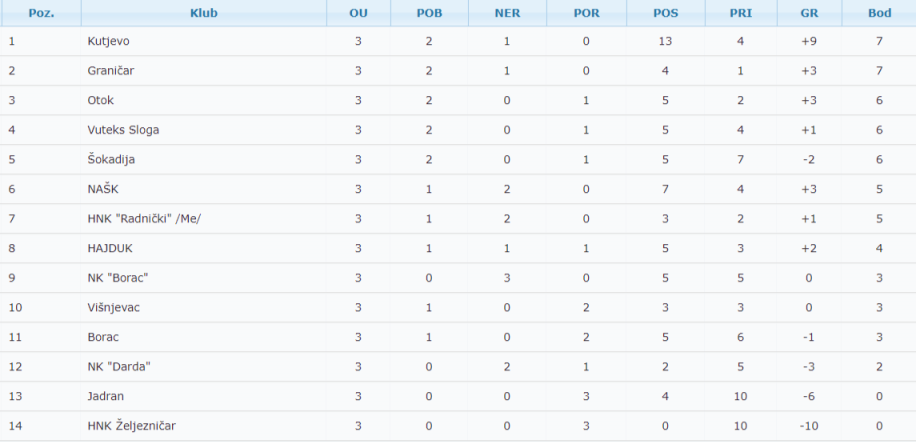Click the Klub column header
The height and width of the screenshot is (442, 916).
204,13
